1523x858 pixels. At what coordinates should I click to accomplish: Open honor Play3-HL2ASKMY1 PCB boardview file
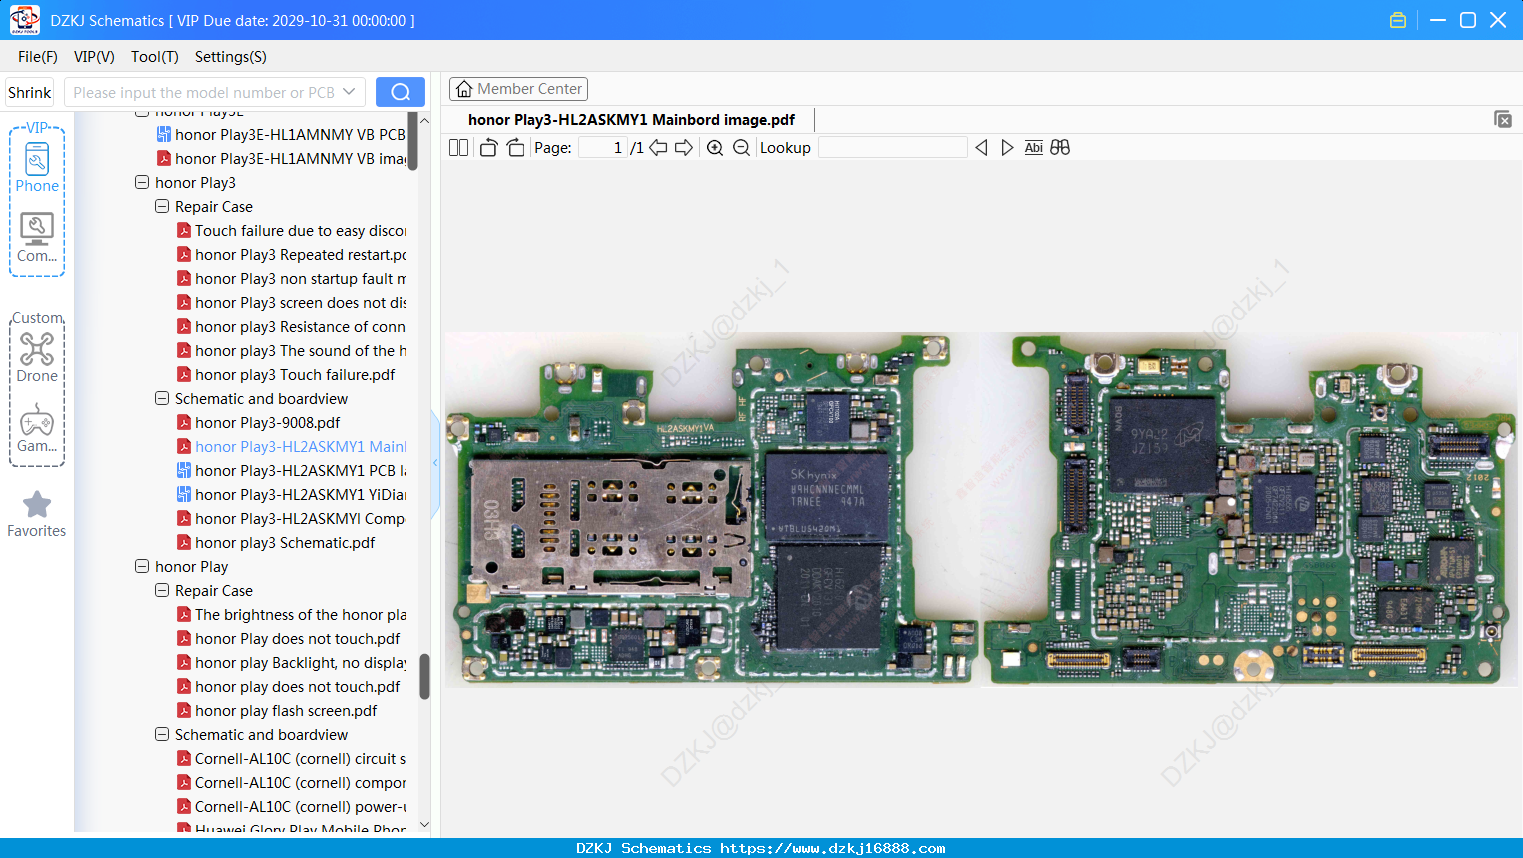[291, 471]
